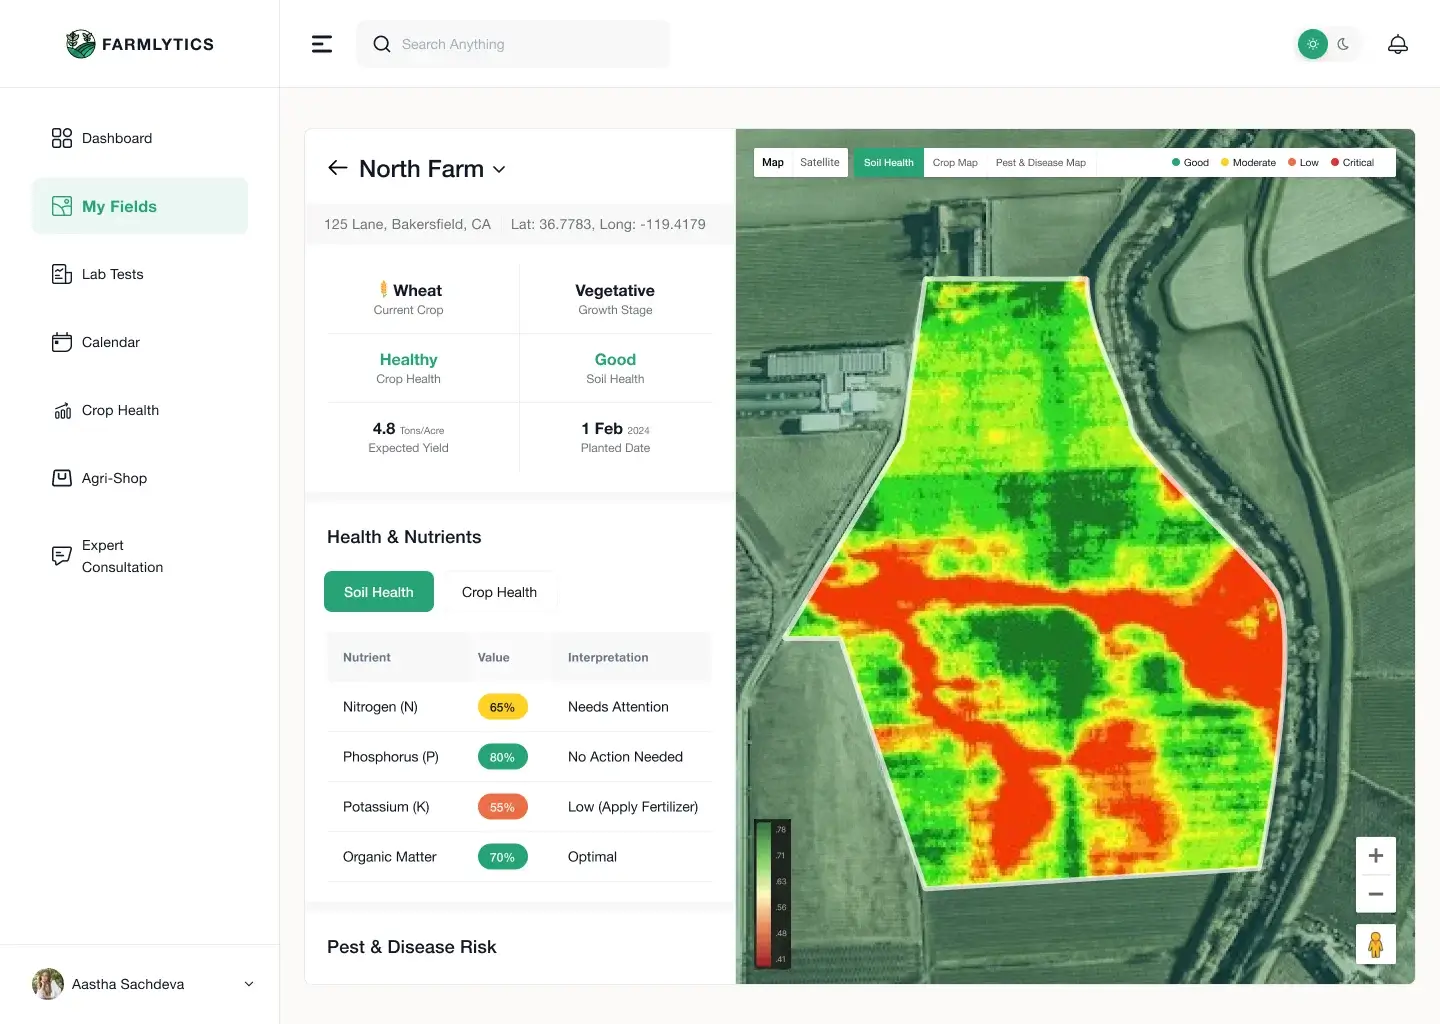Switch to dark mode moon toggle
The image size is (1440, 1024).
coord(1343,44)
